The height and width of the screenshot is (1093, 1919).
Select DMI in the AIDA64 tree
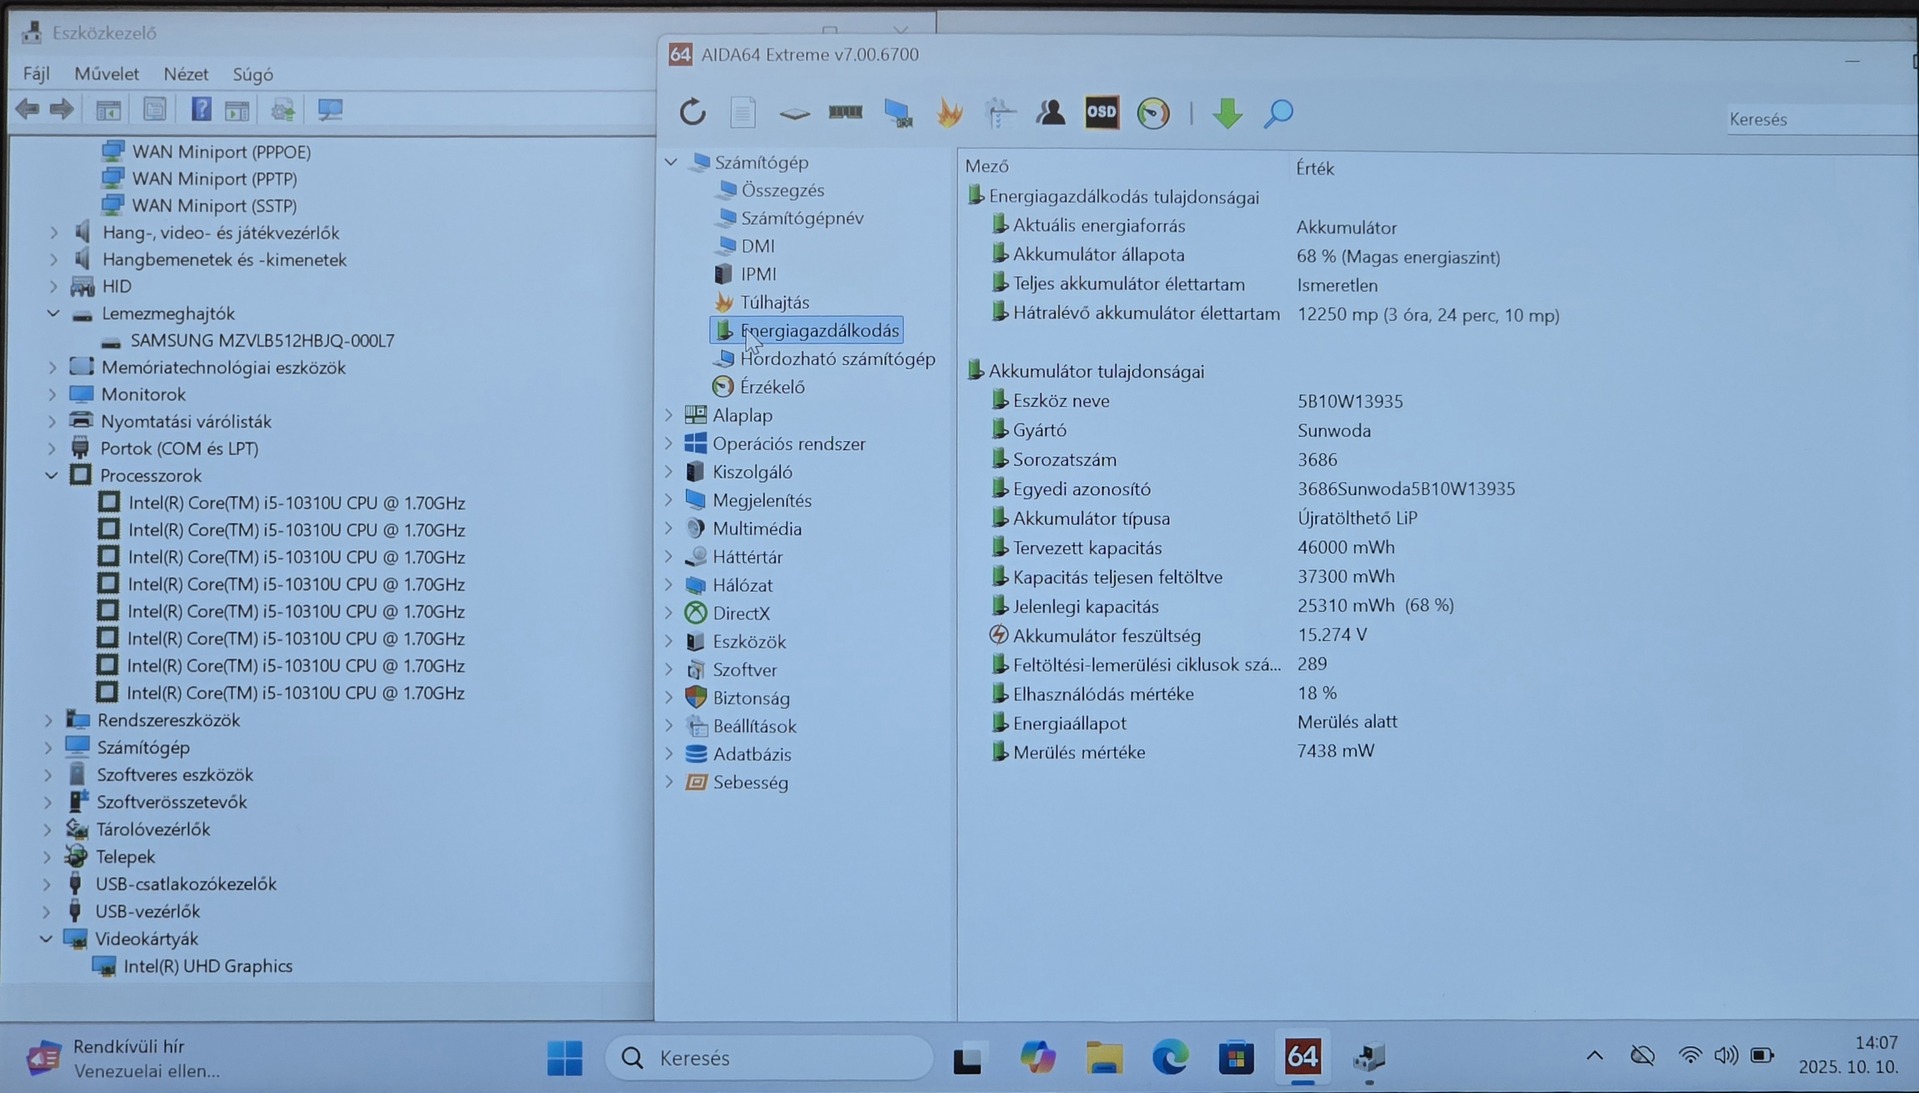pyautogui.click(x=757, y=246)
